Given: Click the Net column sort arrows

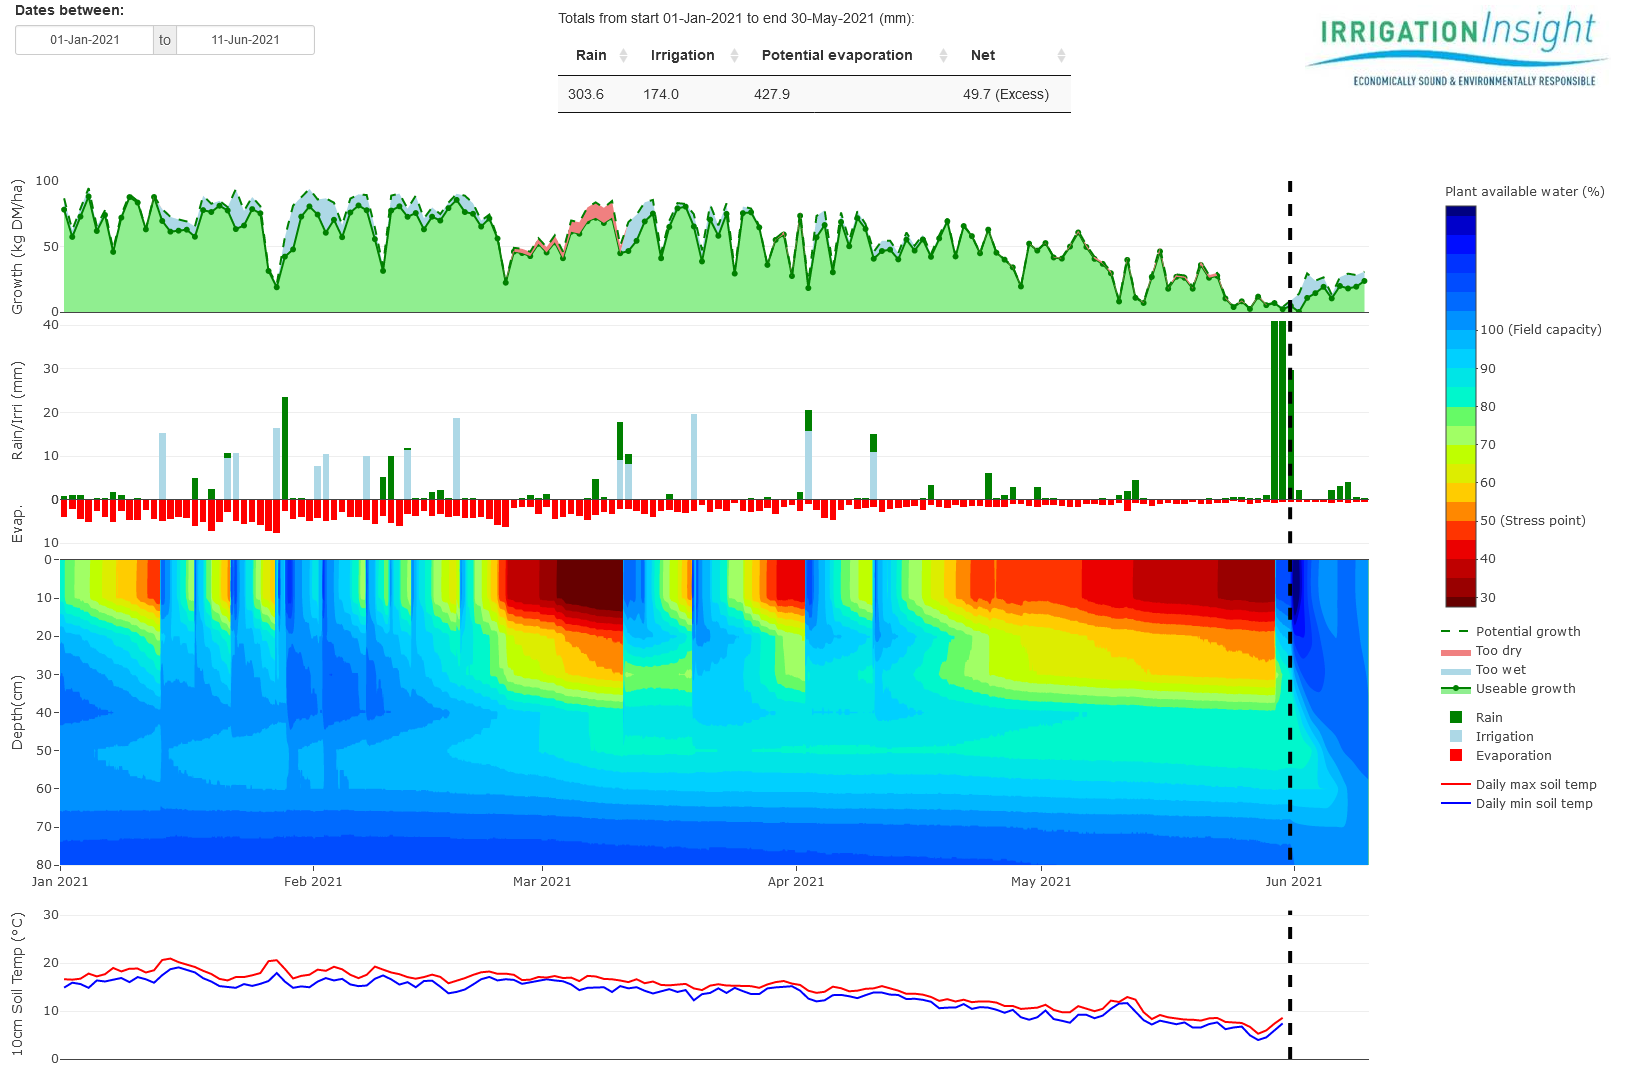Looking at the screenshot, I should 1060,55.
